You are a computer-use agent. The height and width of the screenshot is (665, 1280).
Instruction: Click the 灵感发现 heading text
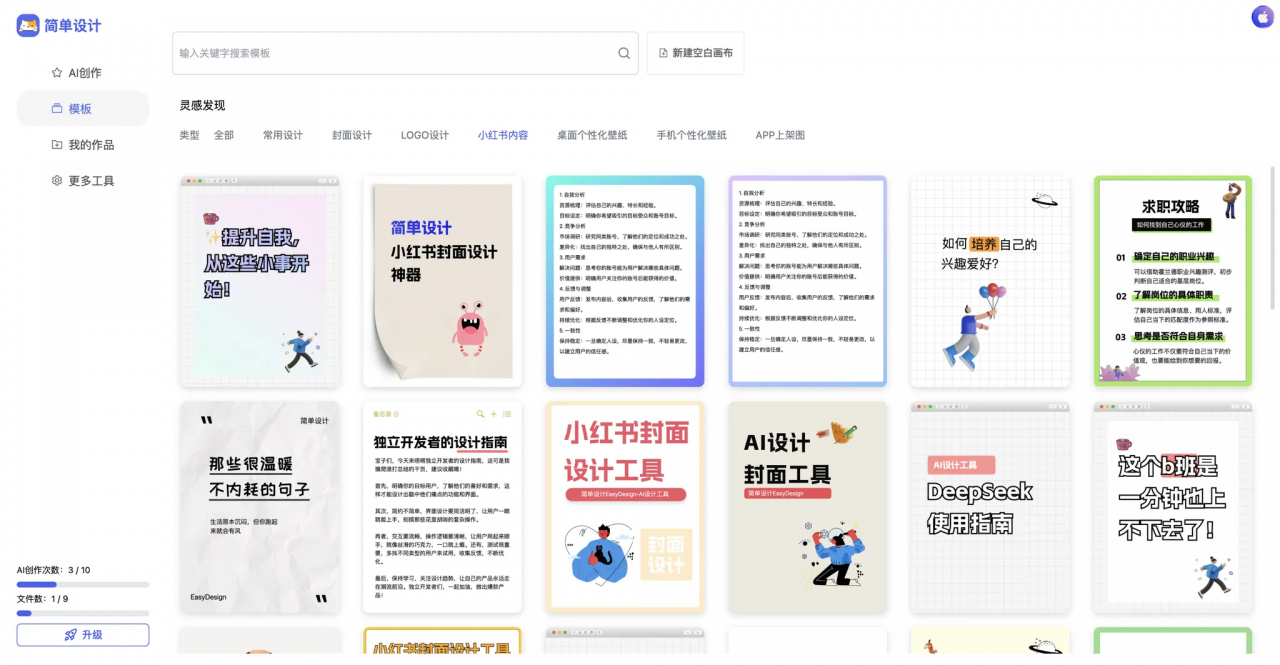(202, 105)
